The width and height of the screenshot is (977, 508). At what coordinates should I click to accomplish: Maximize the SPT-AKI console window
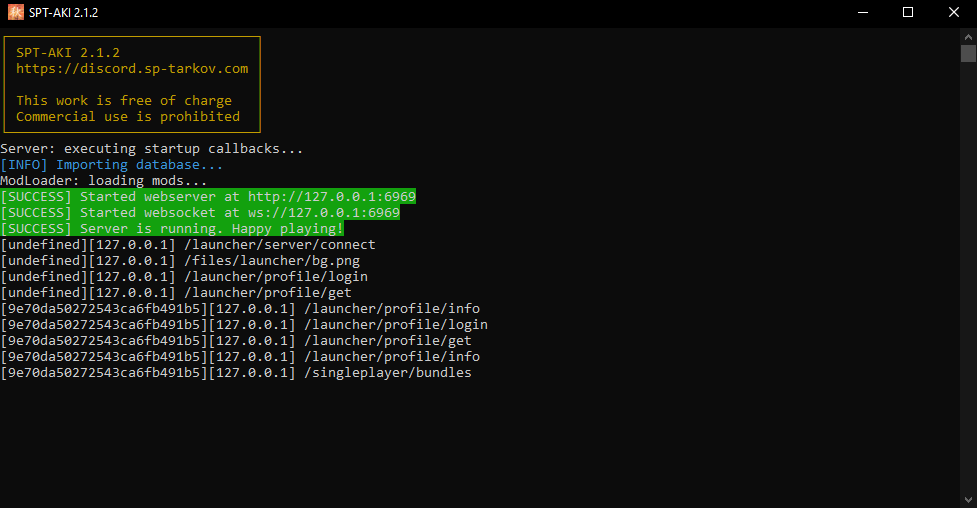click(908, 12)
